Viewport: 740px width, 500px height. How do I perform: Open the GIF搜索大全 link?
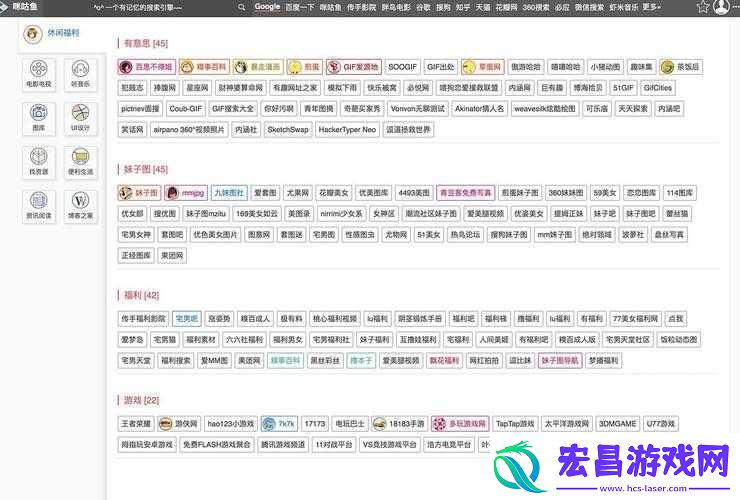[x=233, y=109]
